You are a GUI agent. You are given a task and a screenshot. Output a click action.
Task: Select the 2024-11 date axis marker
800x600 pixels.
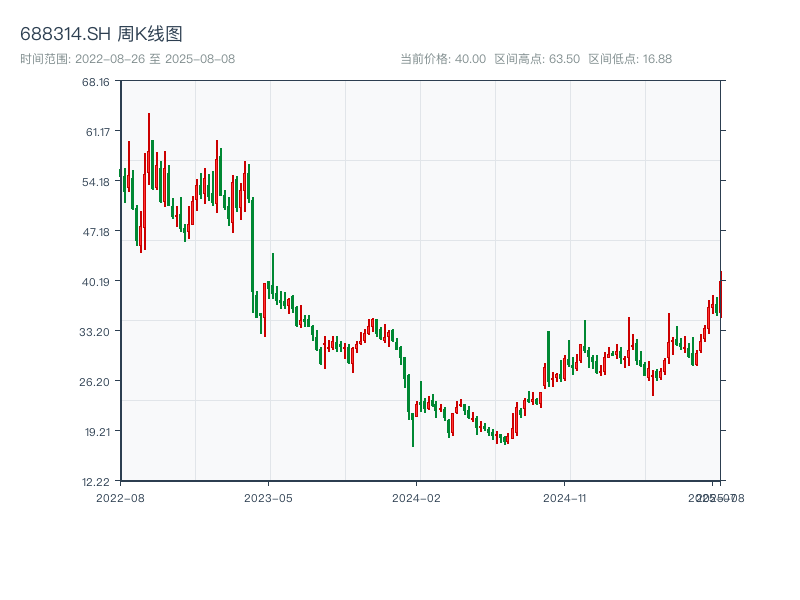point(565,497)
